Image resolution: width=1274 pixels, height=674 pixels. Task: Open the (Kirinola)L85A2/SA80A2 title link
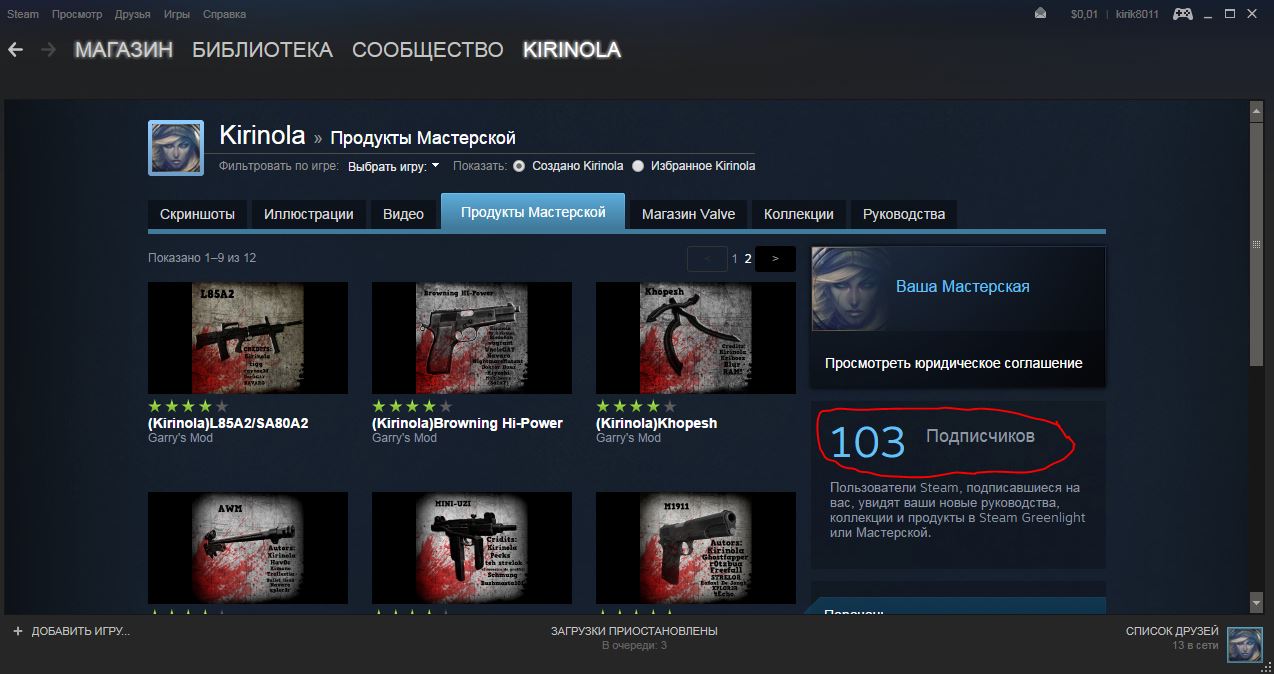(x=228, y=423)
